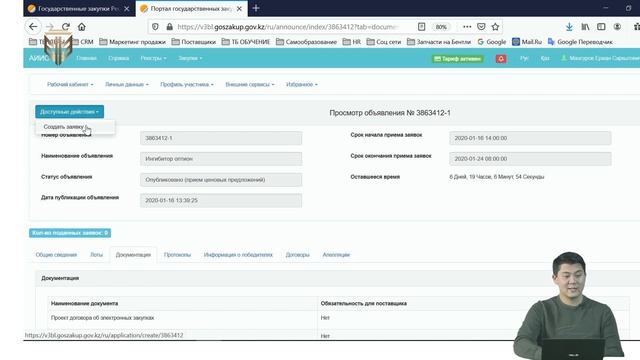Open a new browser tab with plus
This screenshot has height=360, width=640.
click(256, 8)
